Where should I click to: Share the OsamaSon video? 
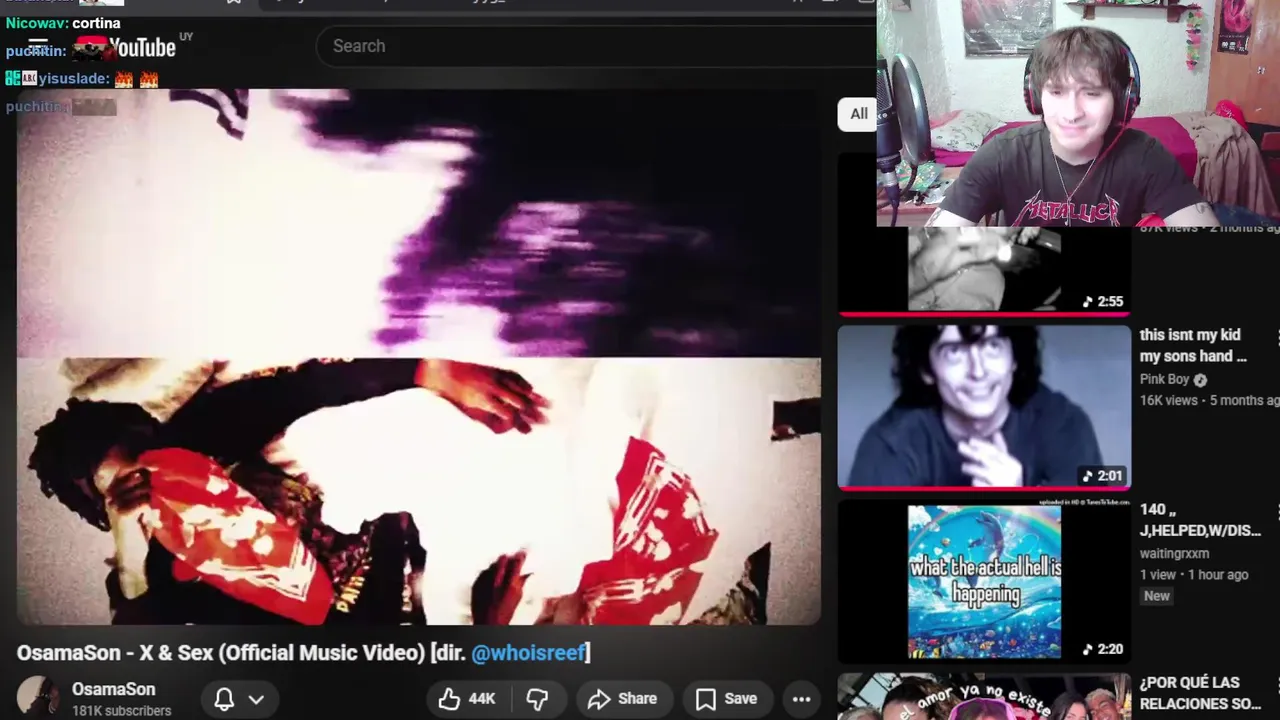[x=623, y=699]
